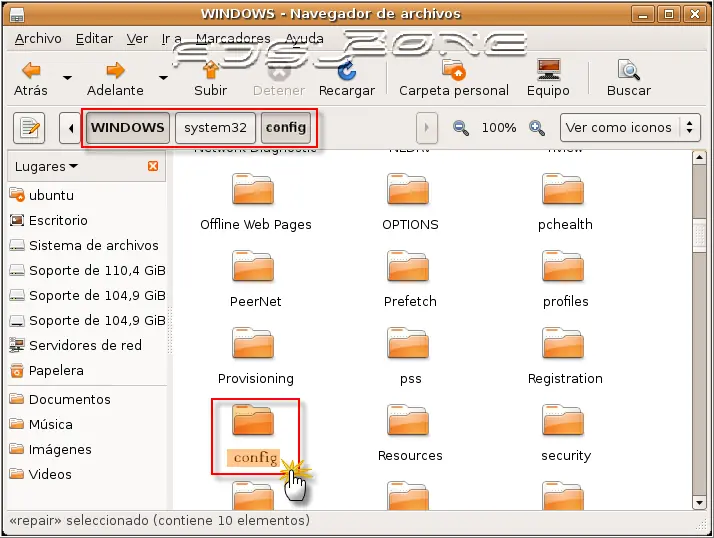Select the Prefetch folder
The image size is (714, 538).
(410, 279)
